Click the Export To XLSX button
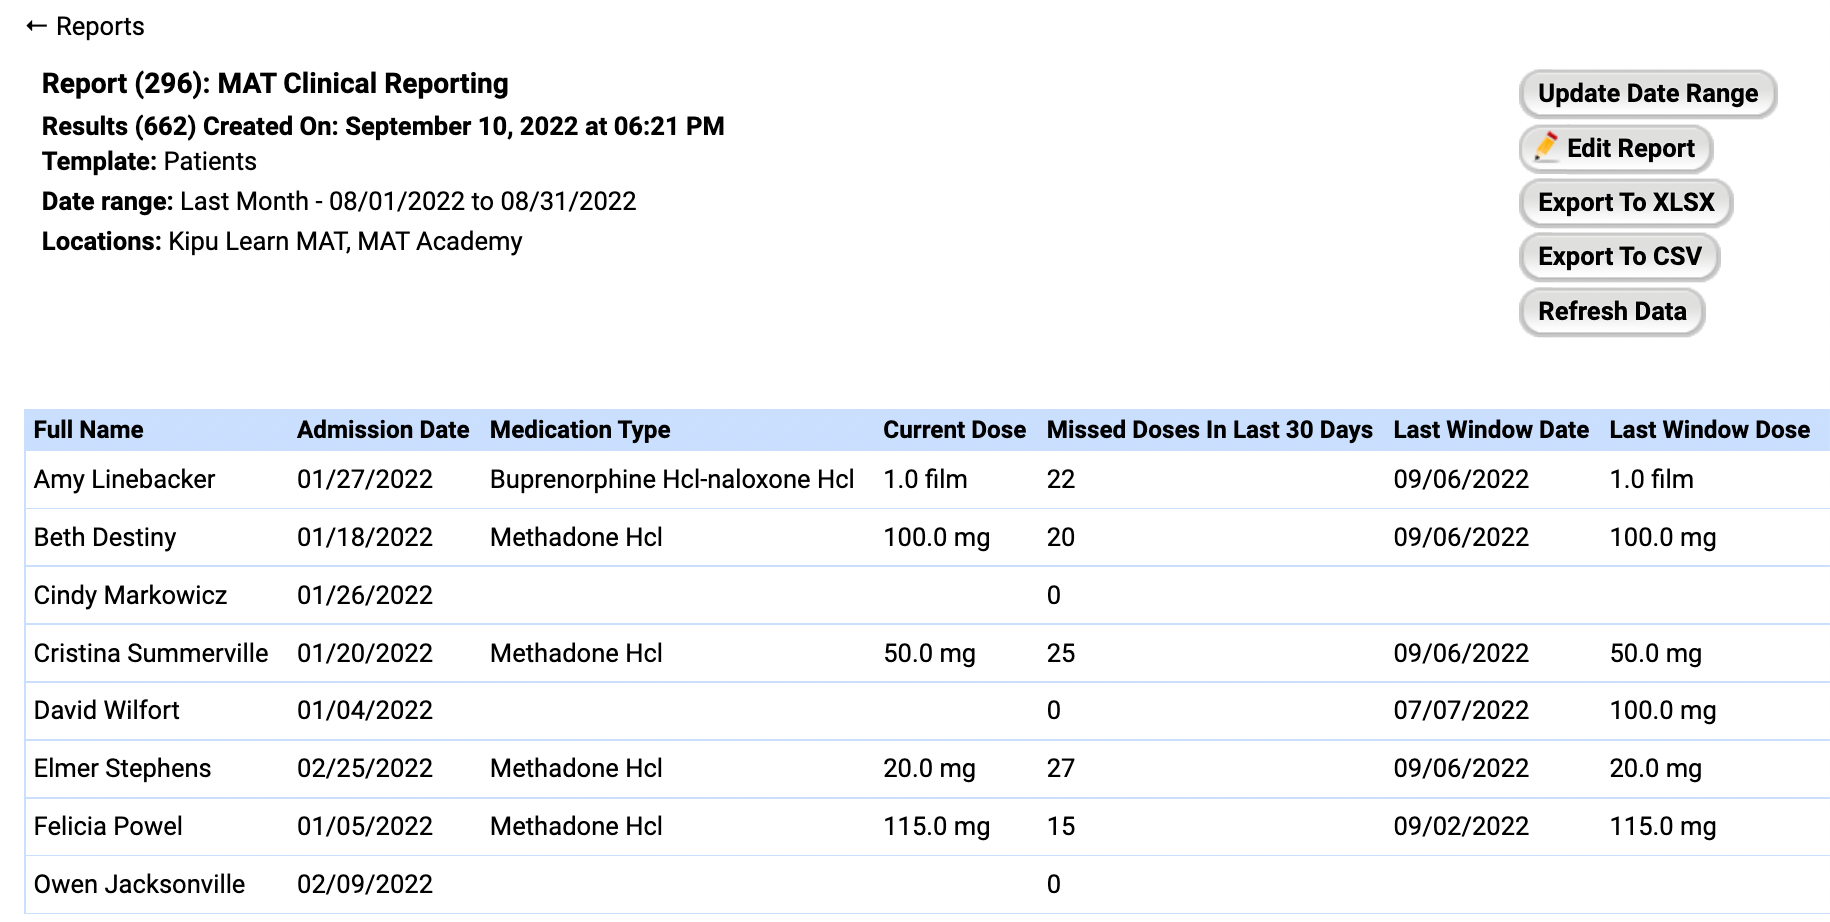The height and width of the screenshot is (922, 1830). point(1625,202)
